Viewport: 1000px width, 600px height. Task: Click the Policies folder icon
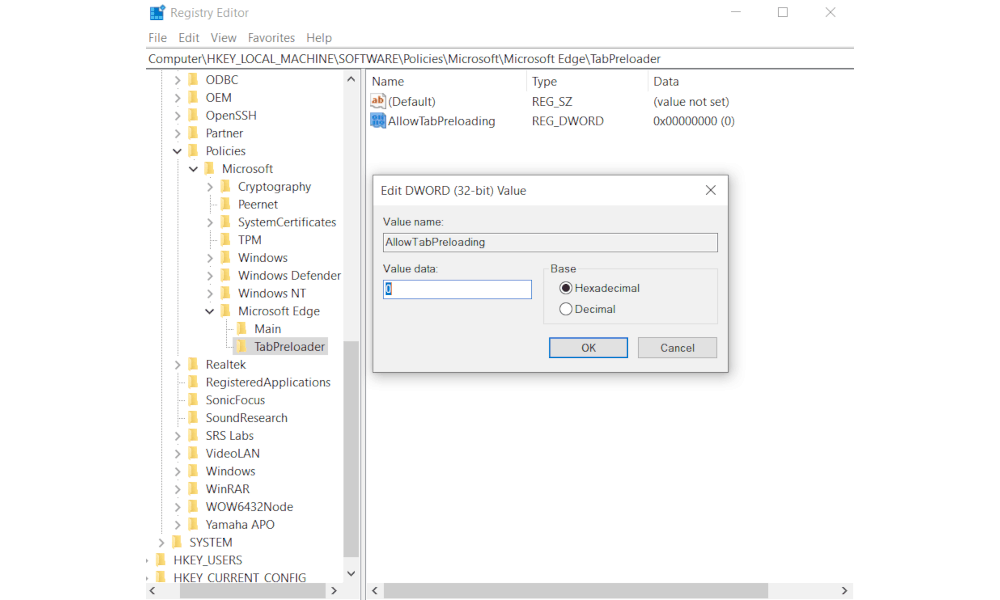click(193, 151)
